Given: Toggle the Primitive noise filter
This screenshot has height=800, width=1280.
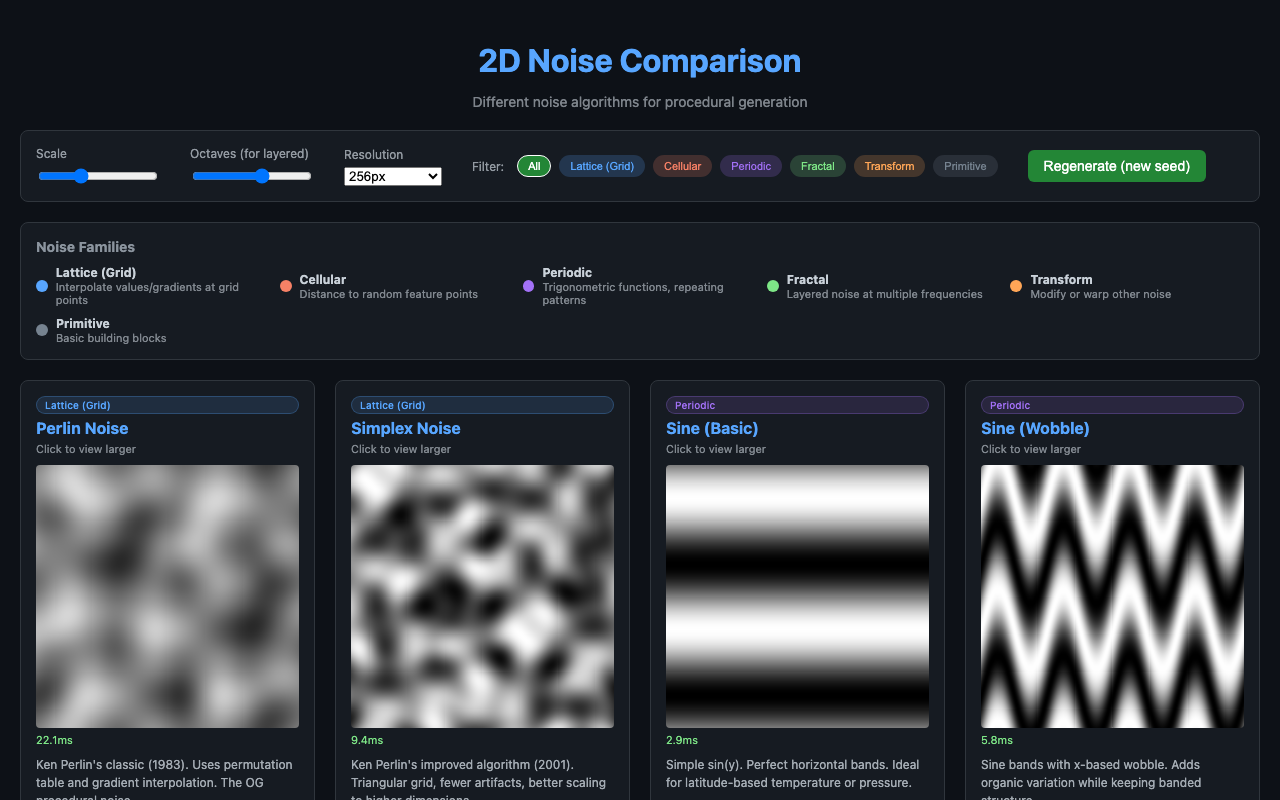Looking at the screenshot, I should point(965,166).
